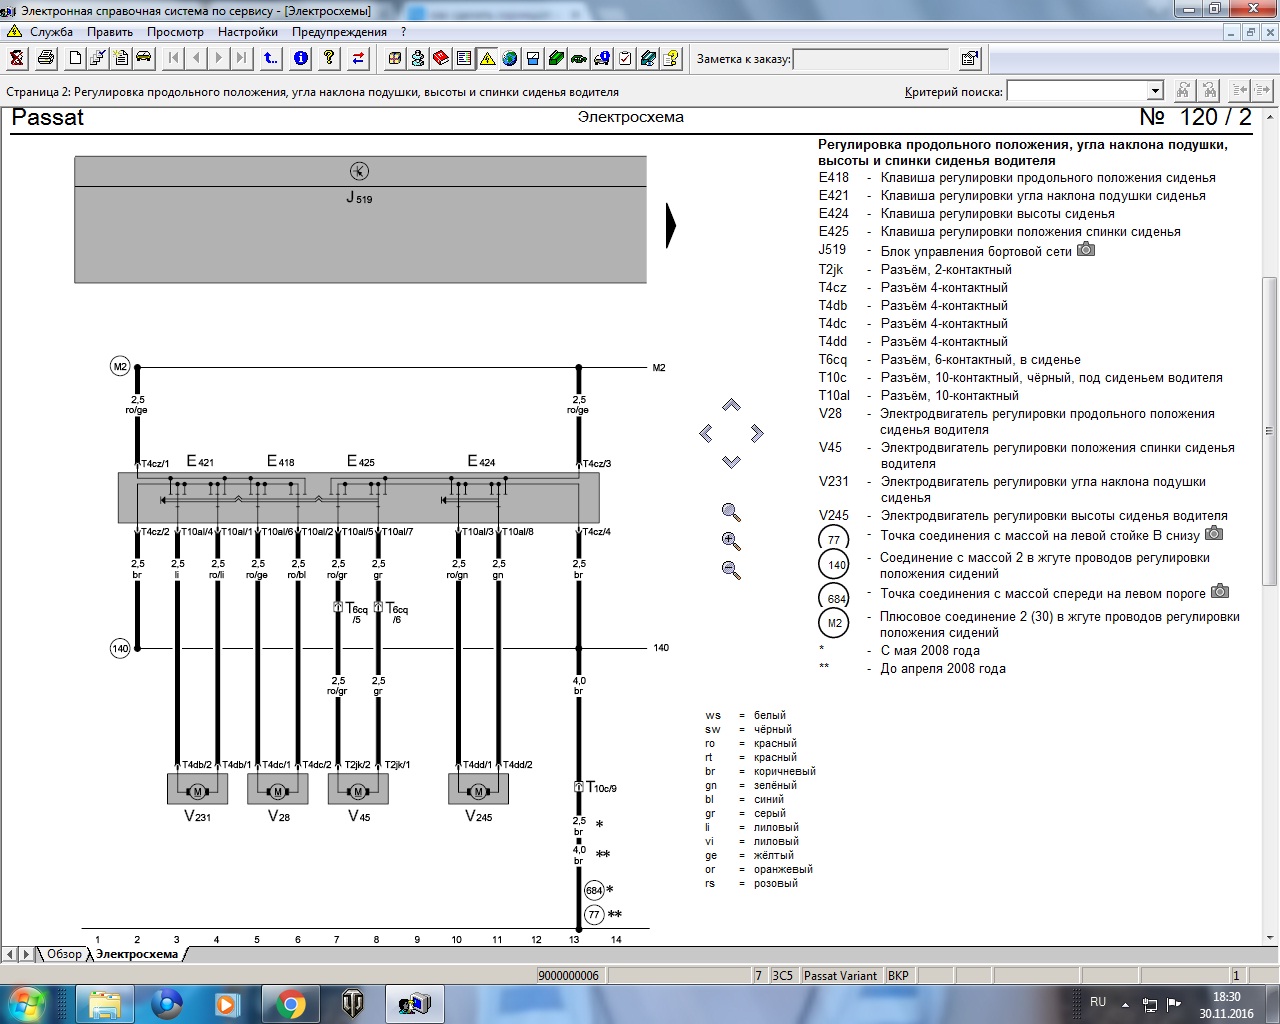This screenshot has height=1024, width=1280.
Task: Open the Предупреждения menu
Action: (x=339, y=31)
